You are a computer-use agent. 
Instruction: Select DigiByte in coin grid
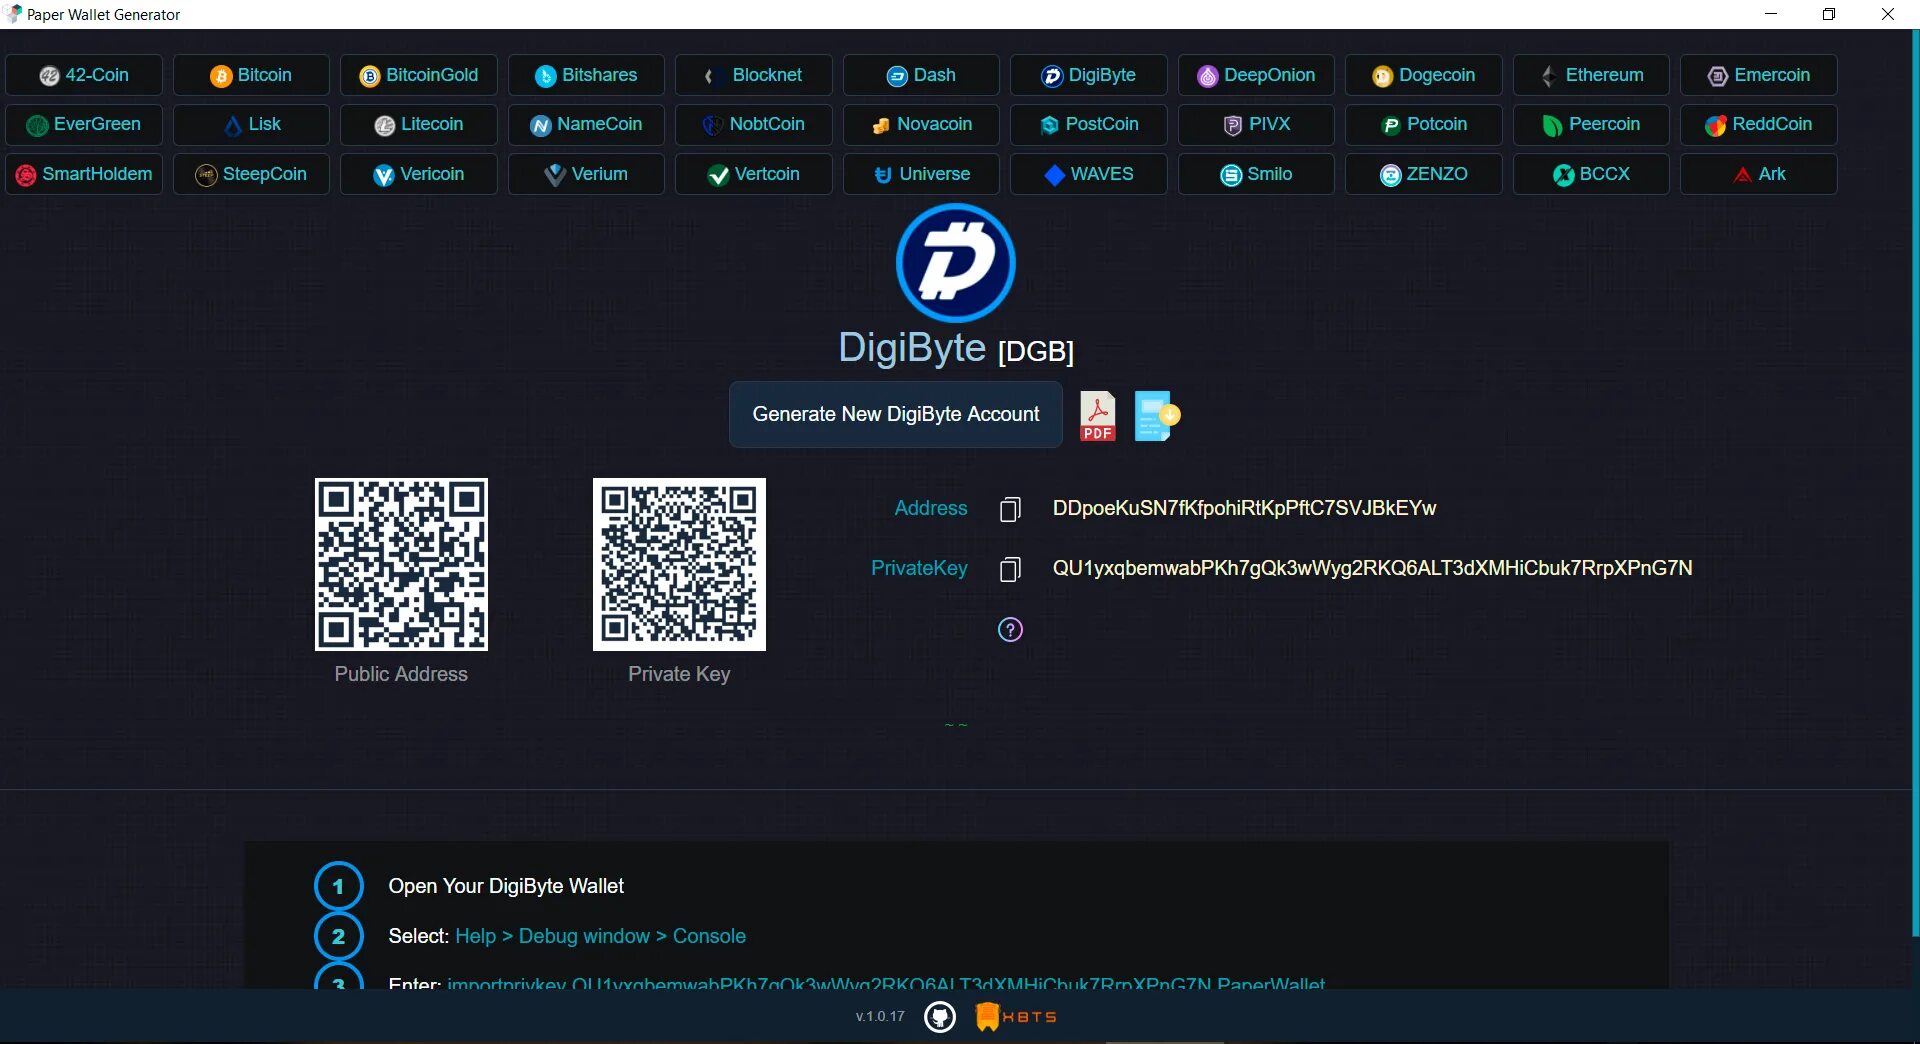[1089, 75]
